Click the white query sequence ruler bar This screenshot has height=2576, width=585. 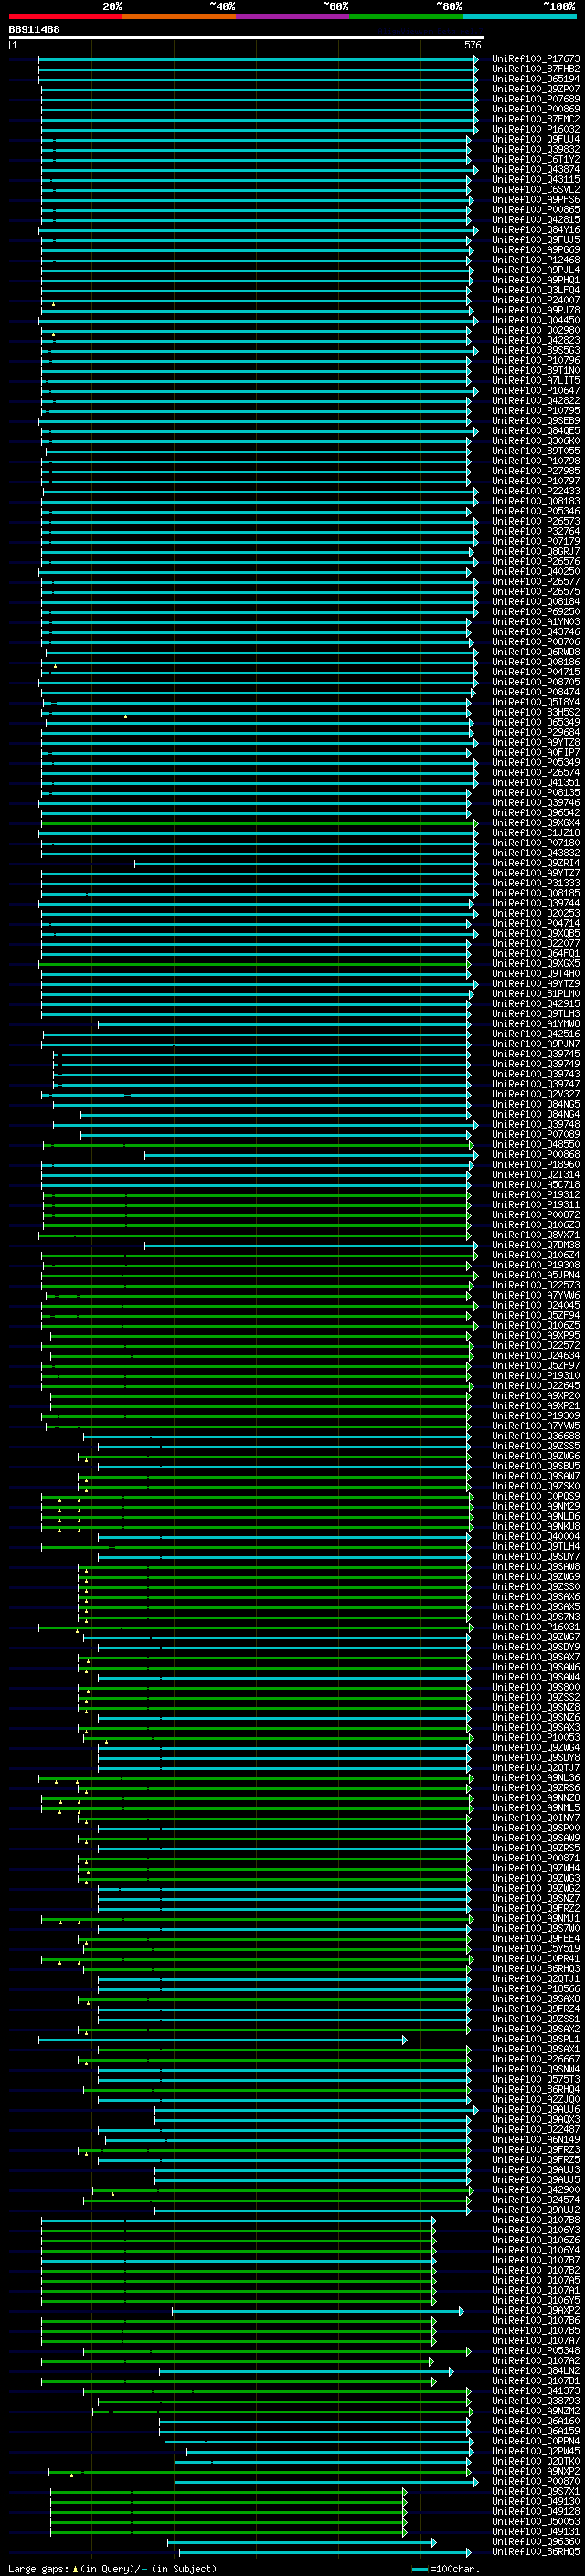pos(246,38)
